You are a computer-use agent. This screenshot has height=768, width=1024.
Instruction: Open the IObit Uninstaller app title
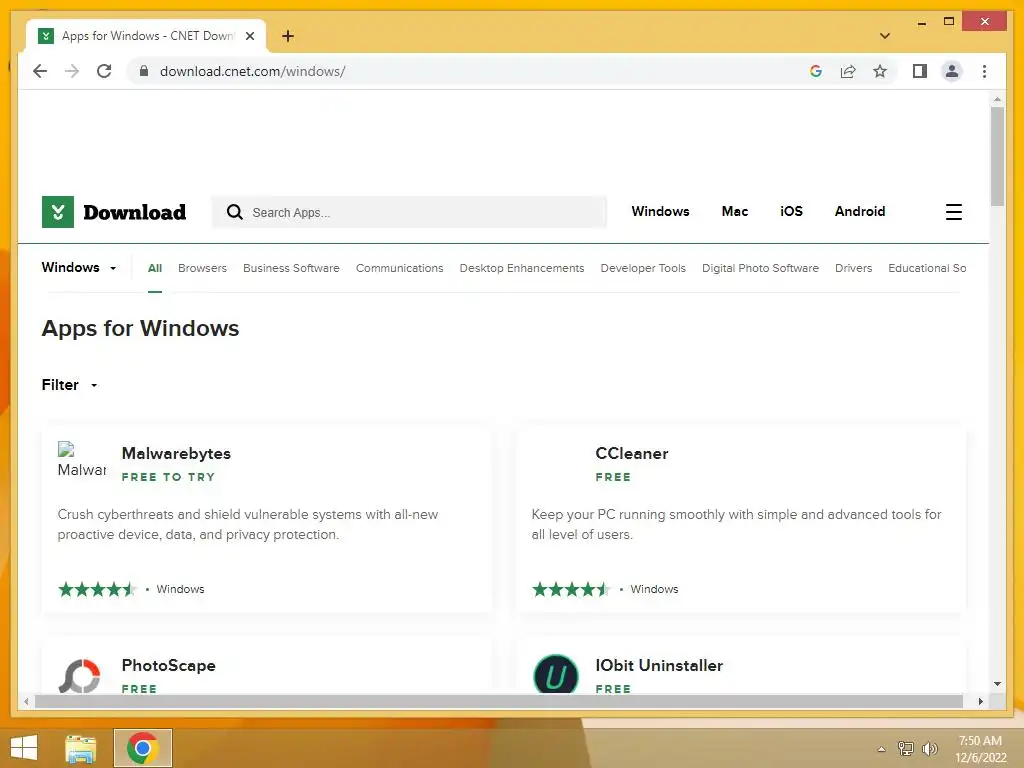click(659, 665)
